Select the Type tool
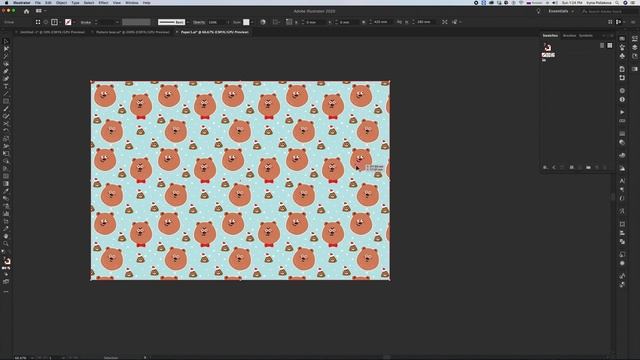 click(6, 86)
